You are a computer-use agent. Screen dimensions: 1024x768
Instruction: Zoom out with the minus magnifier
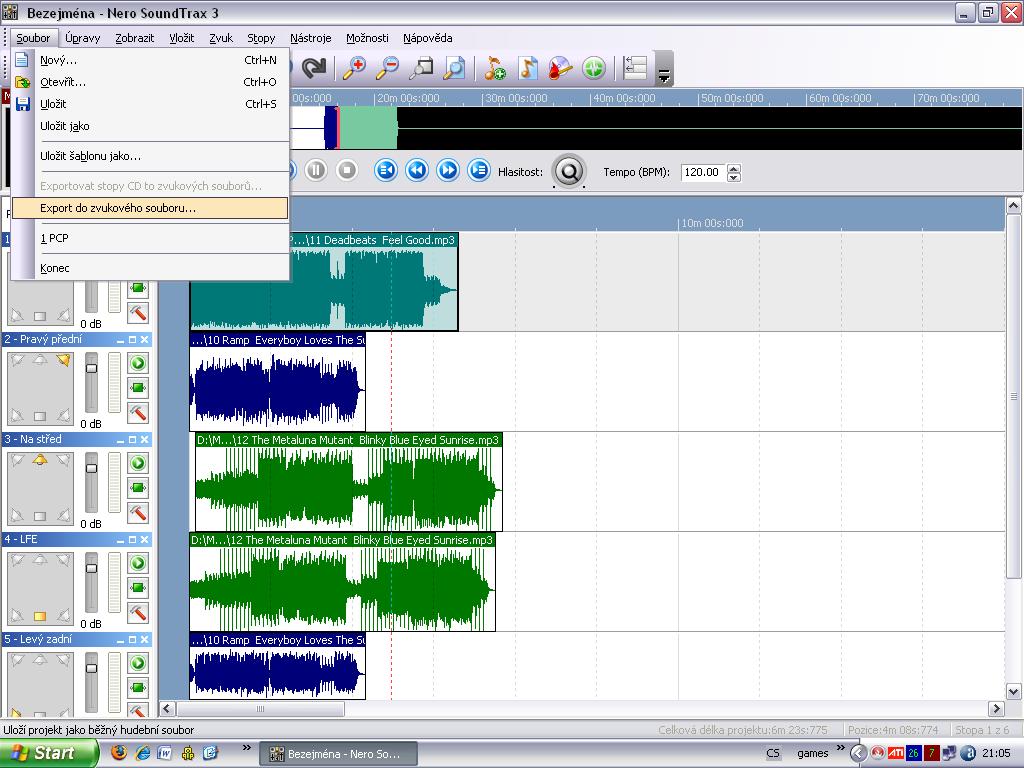388,68
